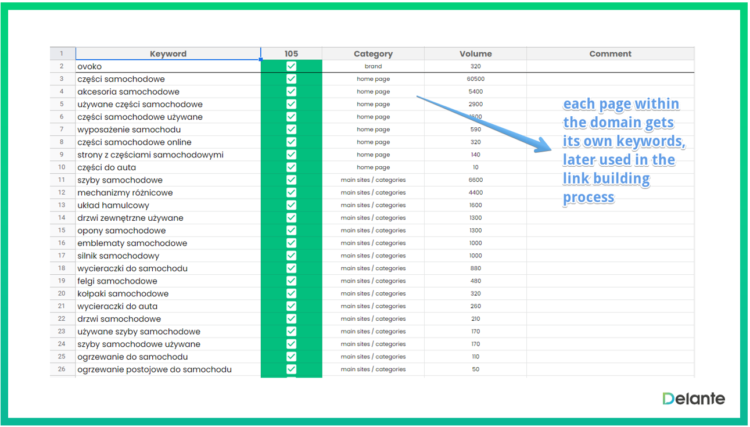Click the 60500 volume cell
The height and width of the screenshot is (427, 750).
click(x=475, y=79)
